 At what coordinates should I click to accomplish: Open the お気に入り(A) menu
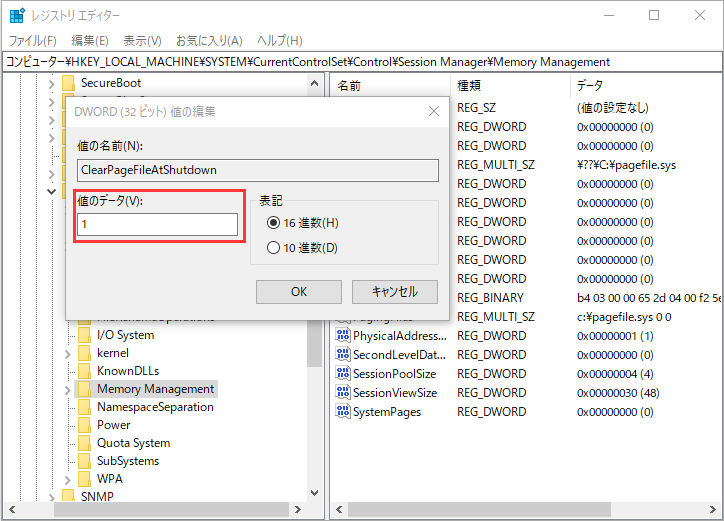tap(209, 41)
